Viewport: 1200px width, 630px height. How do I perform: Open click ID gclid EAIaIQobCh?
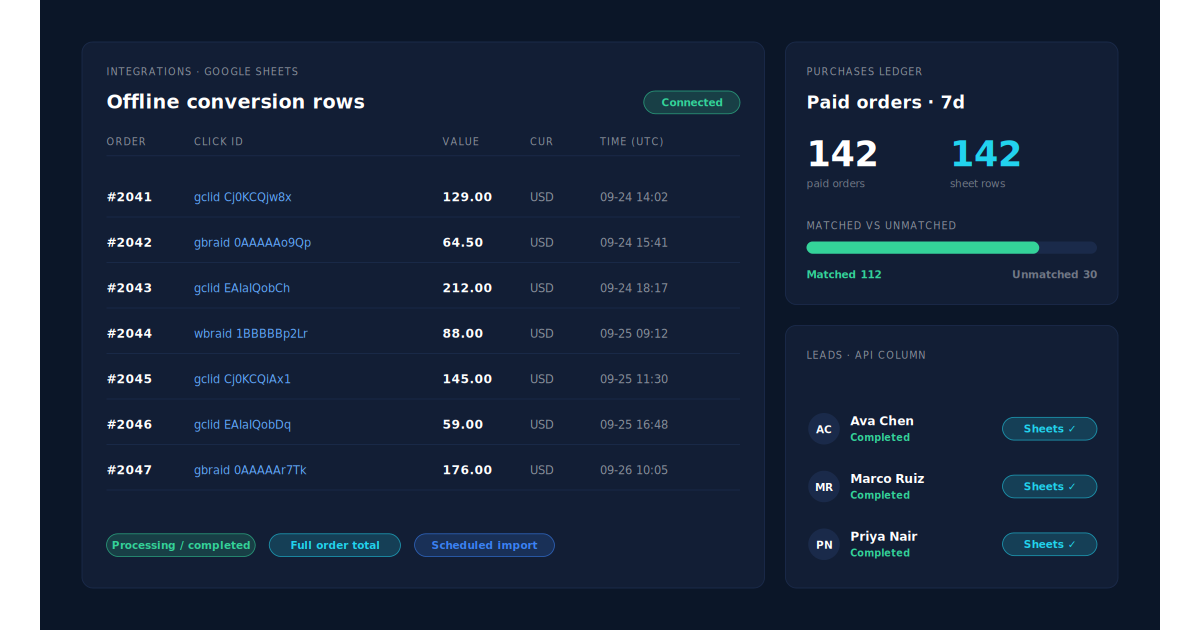point(242,288)
